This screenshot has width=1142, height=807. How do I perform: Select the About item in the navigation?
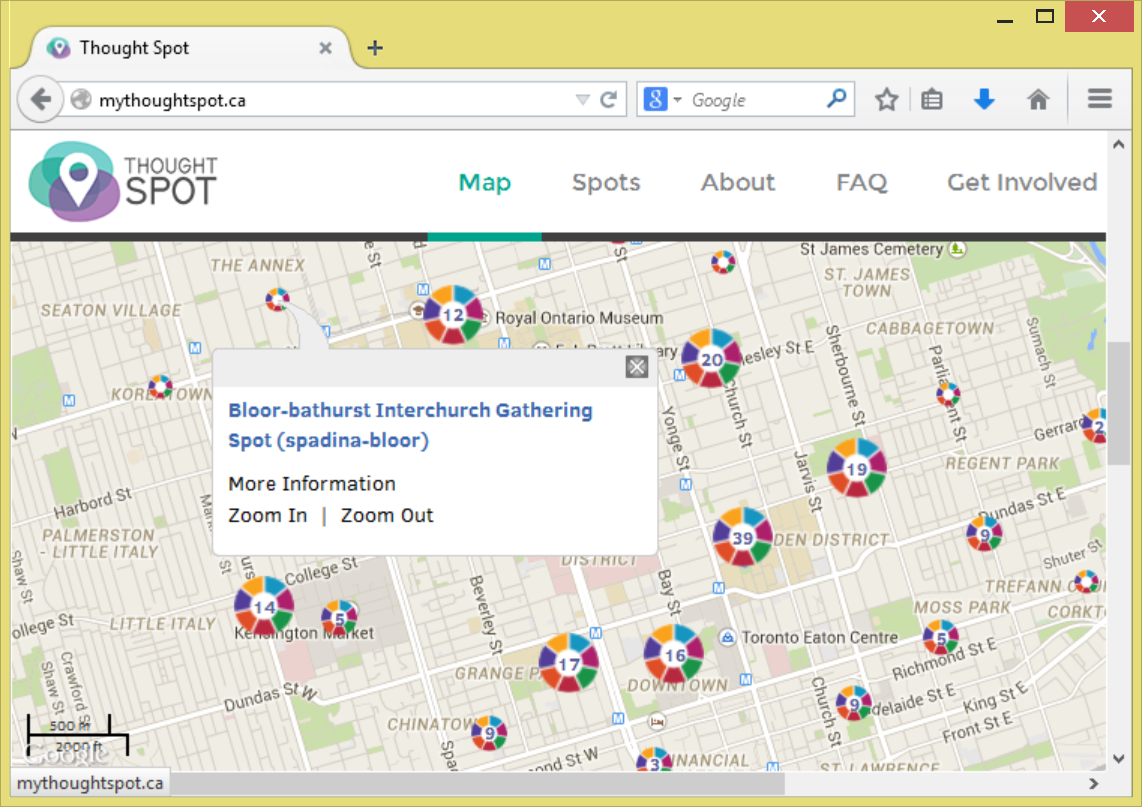(x=737, y=182)
